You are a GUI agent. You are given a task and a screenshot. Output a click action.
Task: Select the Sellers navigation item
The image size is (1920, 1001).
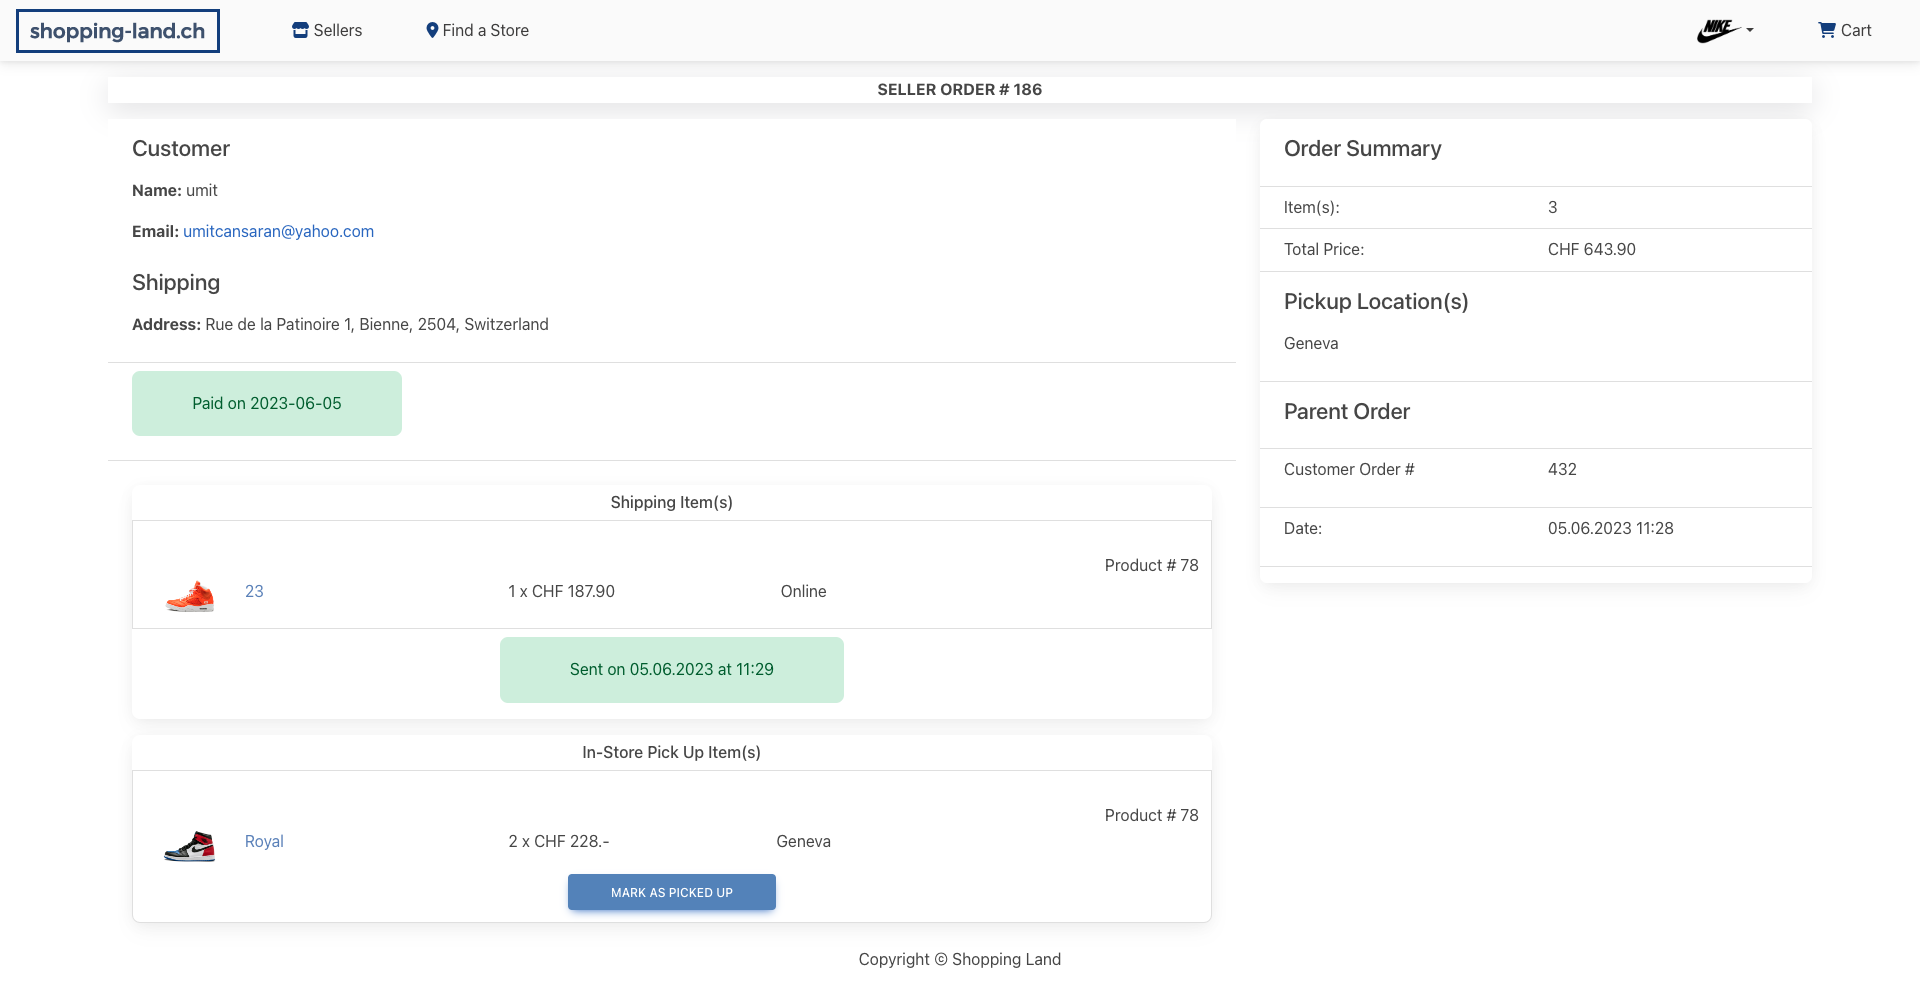[336, 30]
